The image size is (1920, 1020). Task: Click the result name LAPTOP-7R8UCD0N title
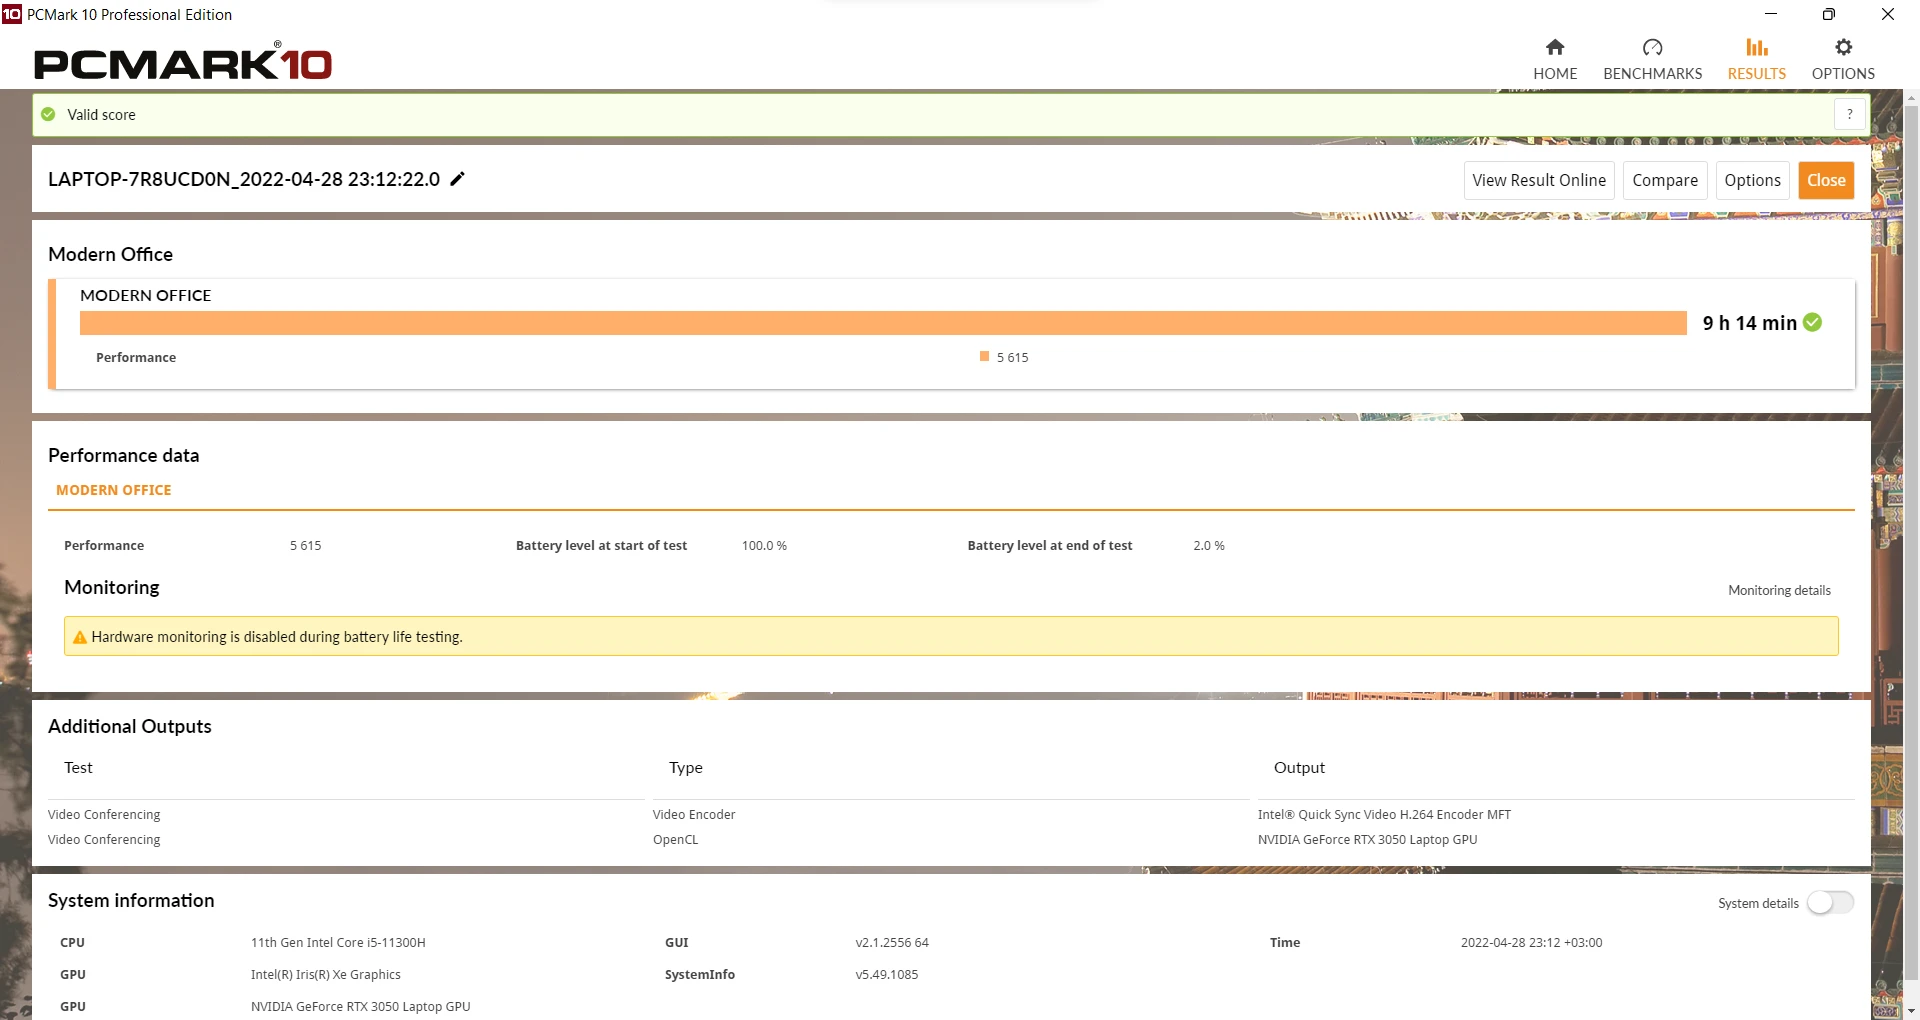(x=244, y=179)
